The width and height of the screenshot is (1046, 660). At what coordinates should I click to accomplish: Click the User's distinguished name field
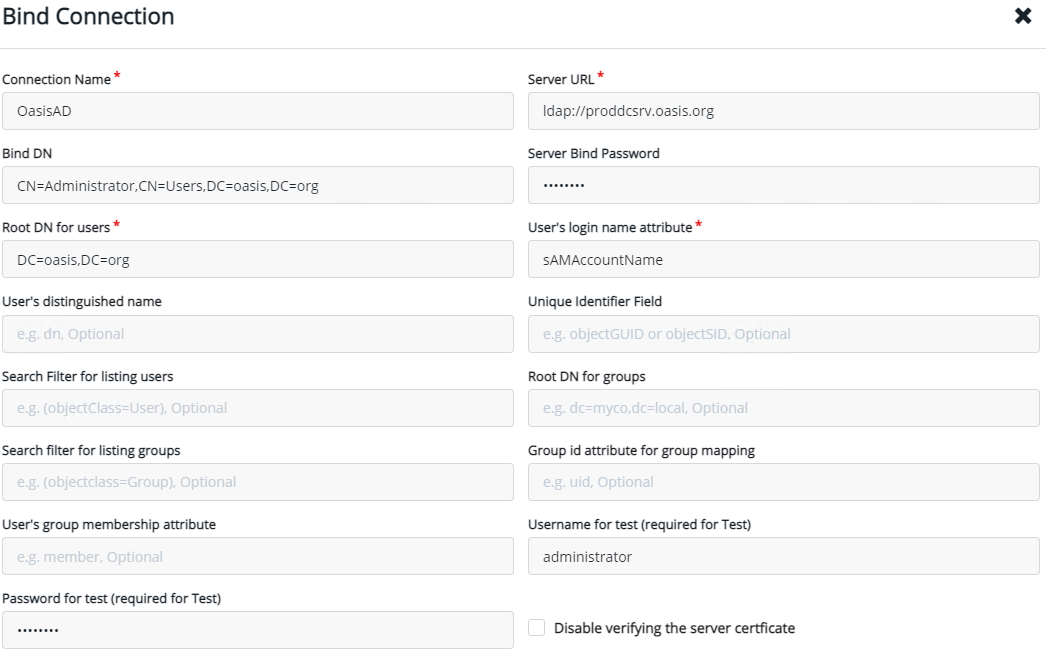[258, 334]
